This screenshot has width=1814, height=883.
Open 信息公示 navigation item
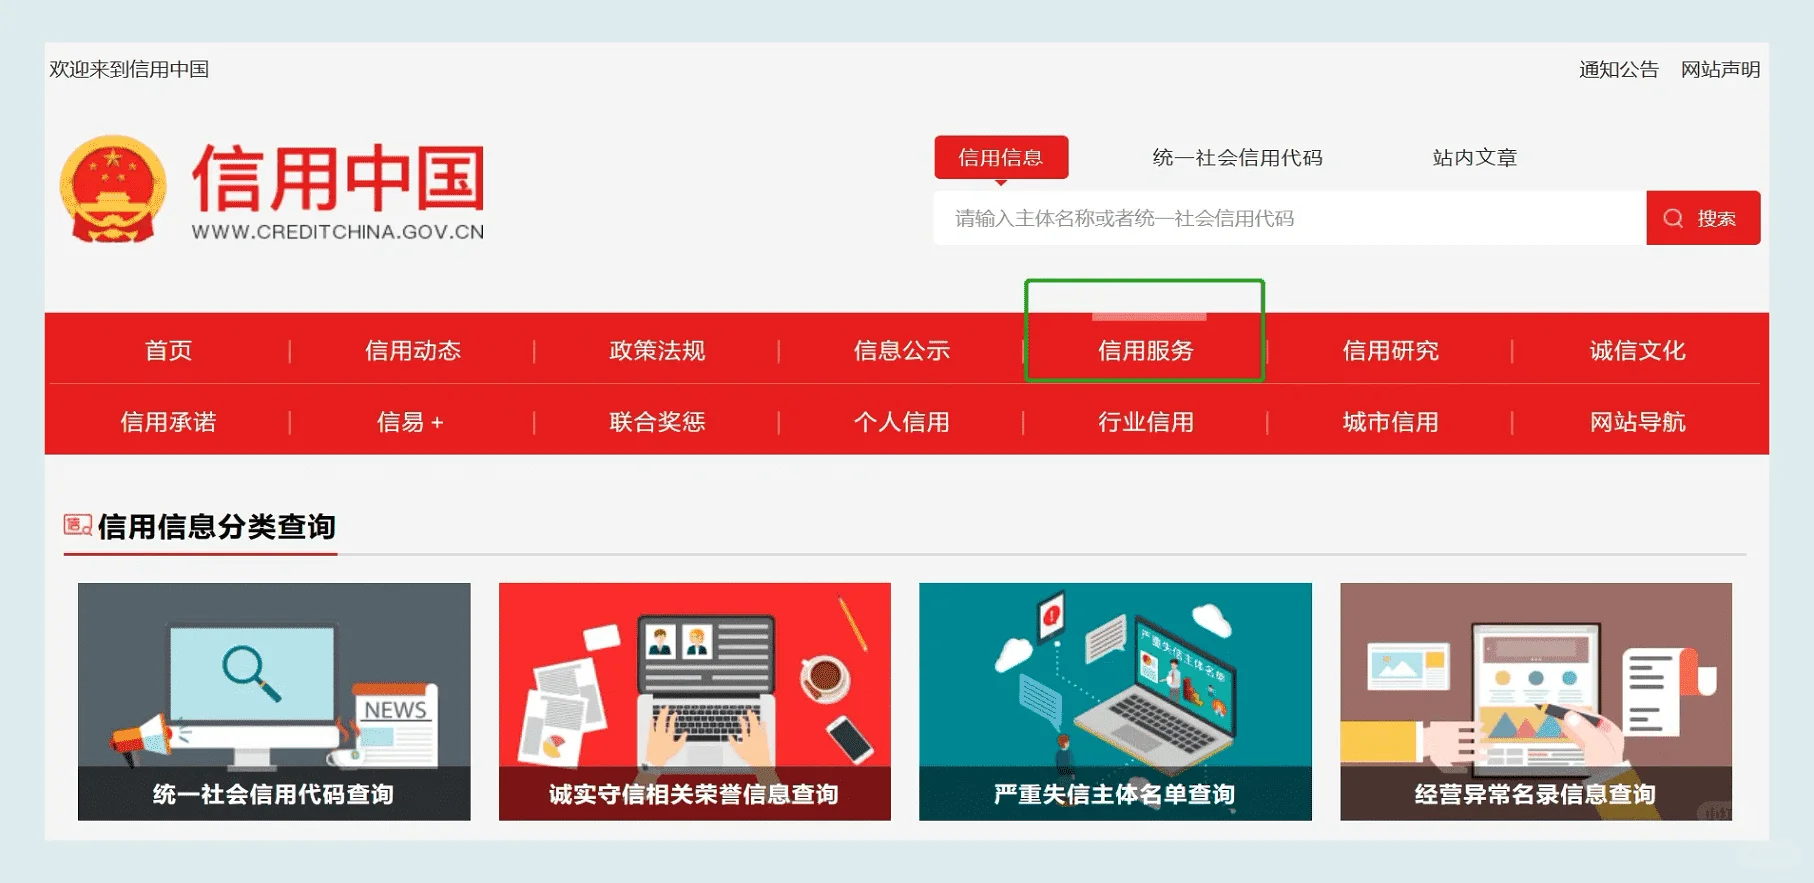tap(902, 350)
